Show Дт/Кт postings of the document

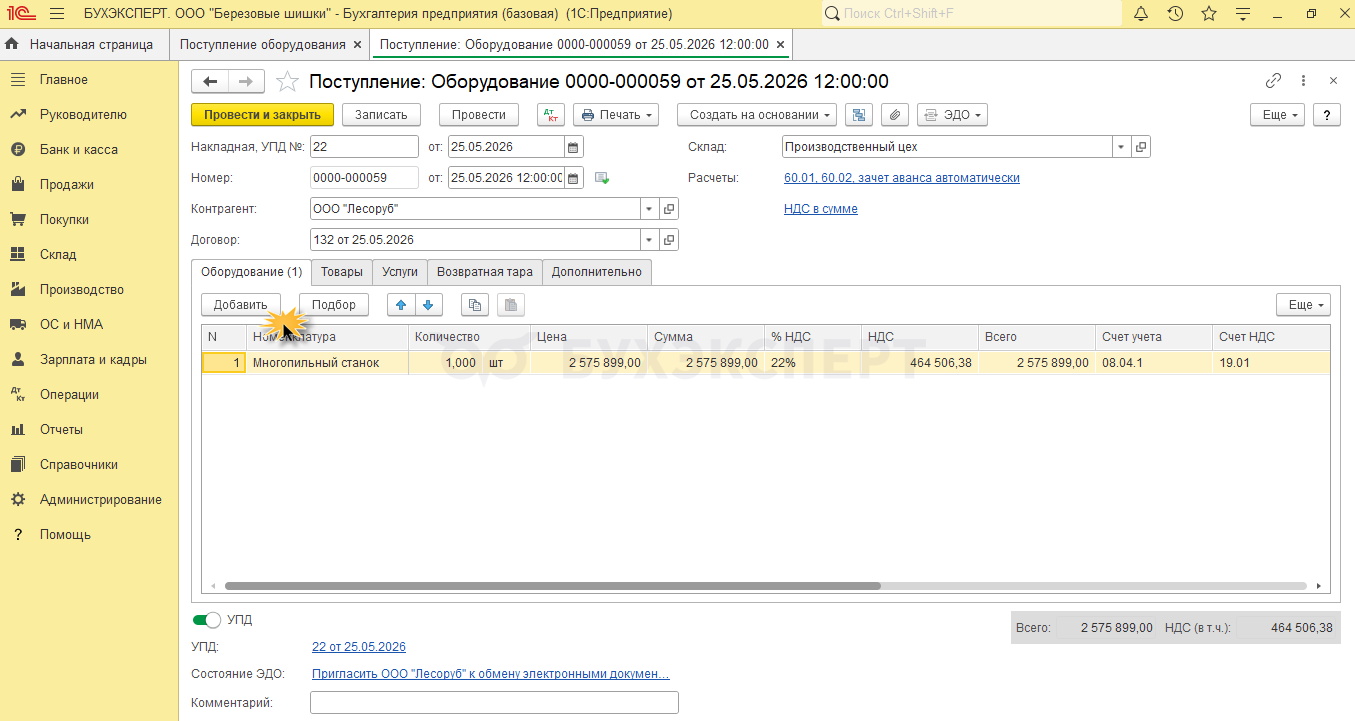point(551,115)
